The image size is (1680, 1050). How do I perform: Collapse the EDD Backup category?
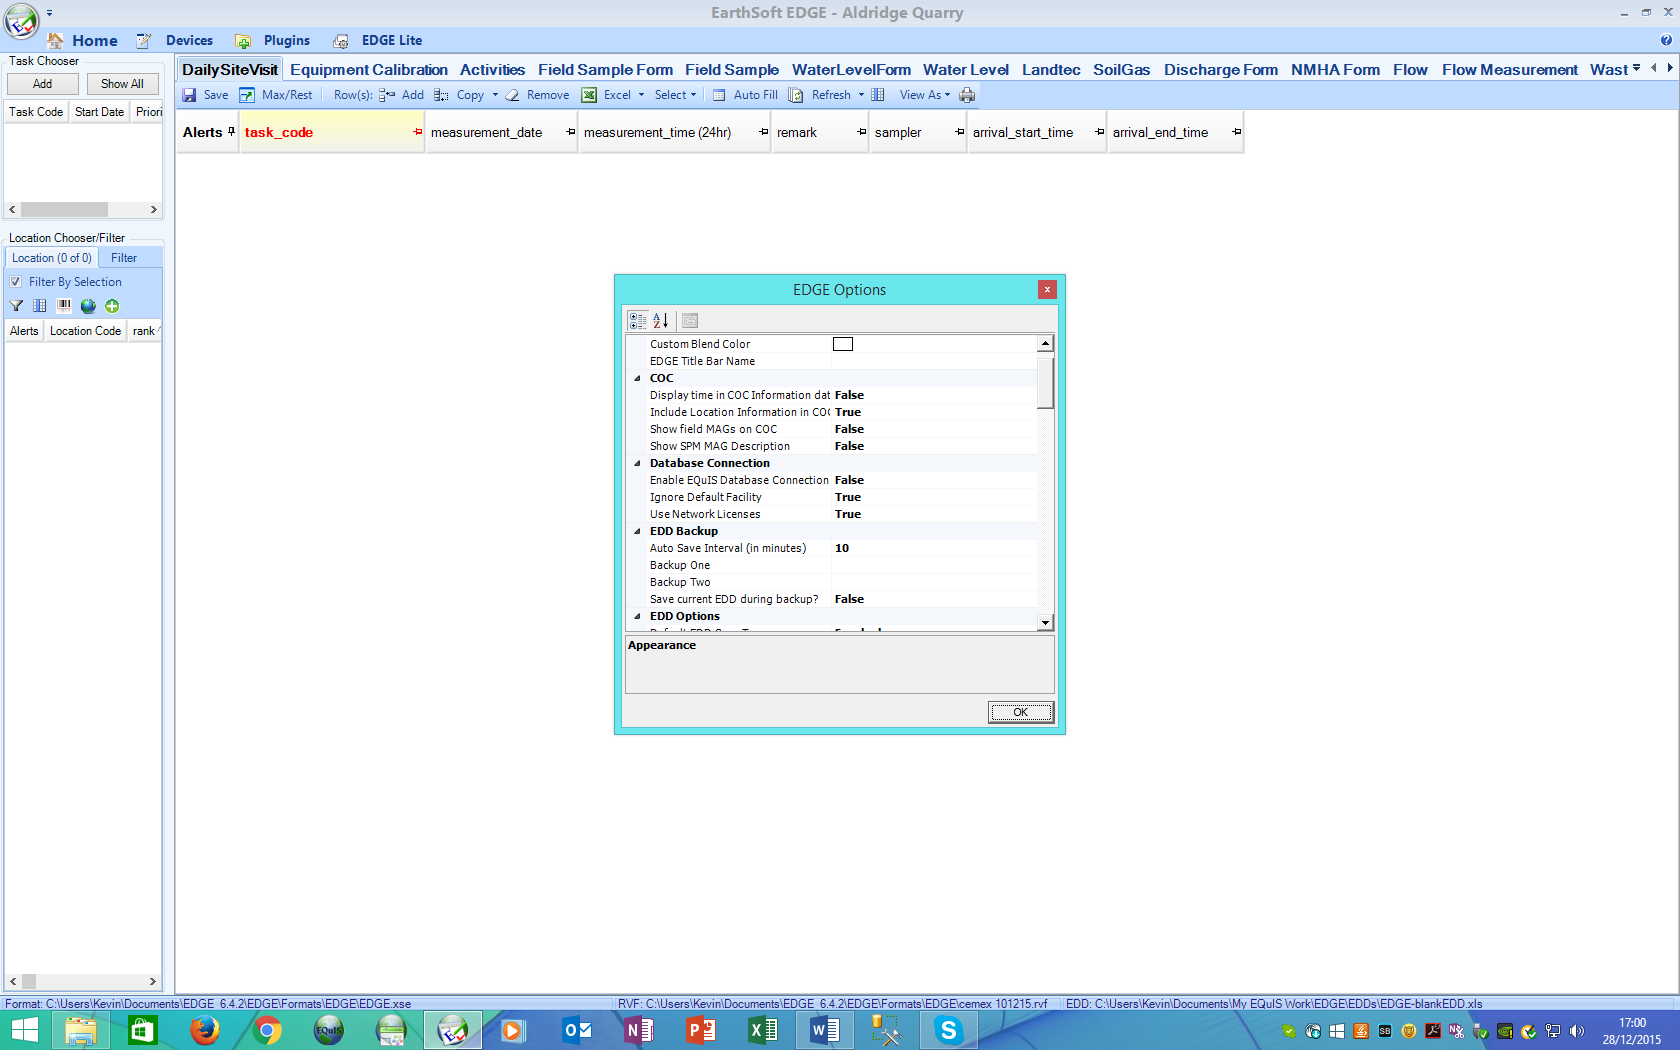(x=637, y=531)
